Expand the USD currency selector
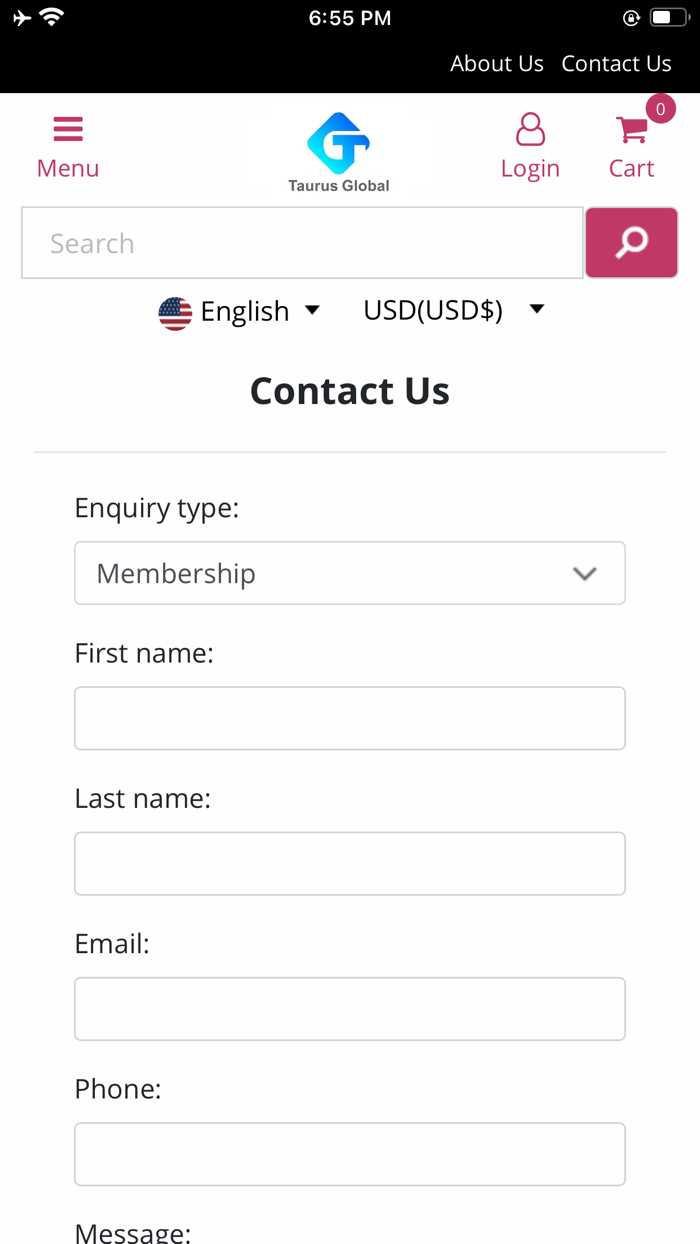Viewport: 700px width, 1244px height. pyautogui.click(x=433, y=310)
